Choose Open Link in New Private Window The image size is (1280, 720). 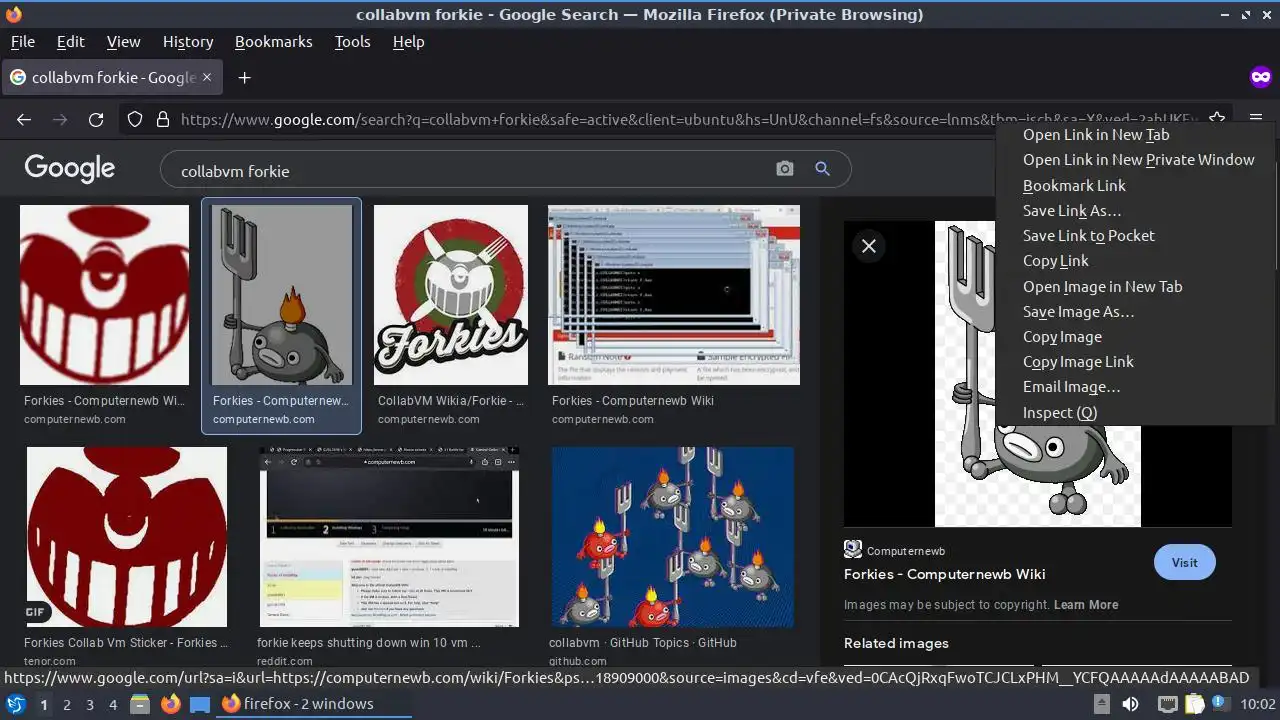(x=1135, y=160)
